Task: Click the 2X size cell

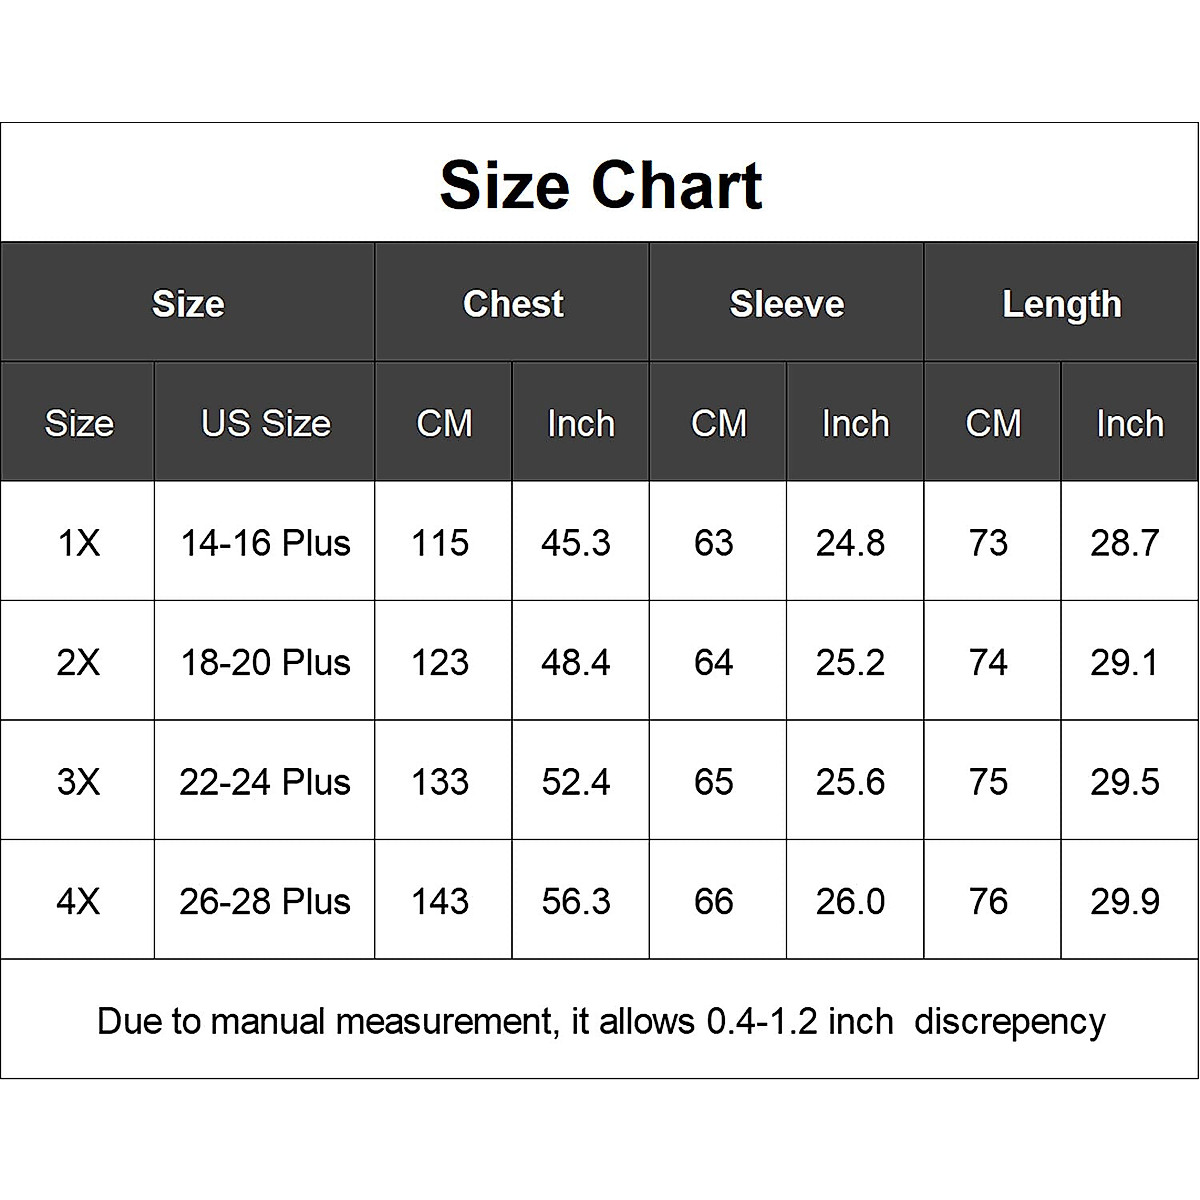Action: pyautogui.click(x=78, y=662)
